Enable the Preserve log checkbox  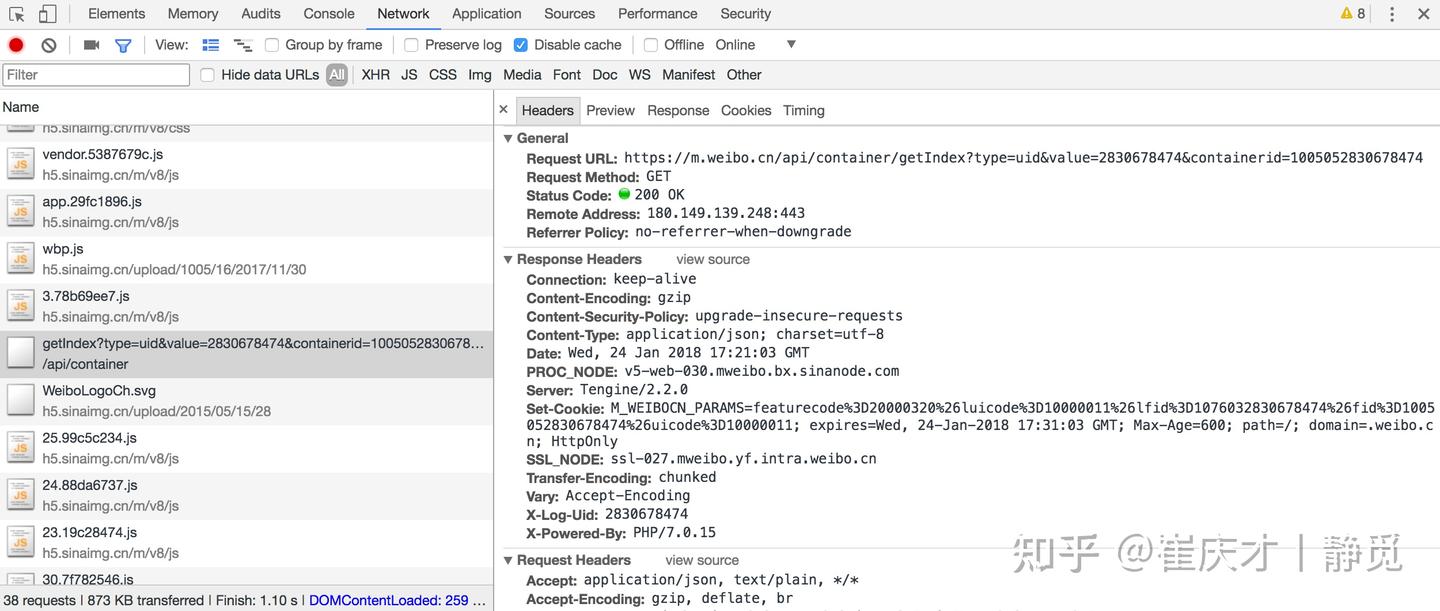point(411,45)
